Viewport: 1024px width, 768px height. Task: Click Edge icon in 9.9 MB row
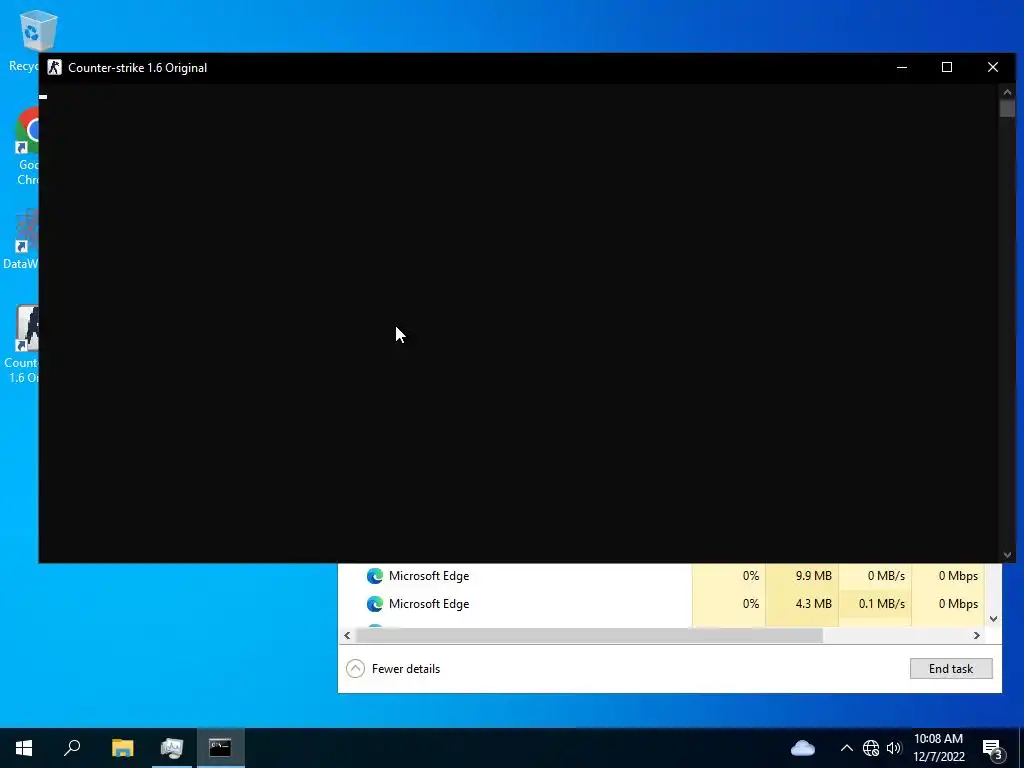pos(375,576)
